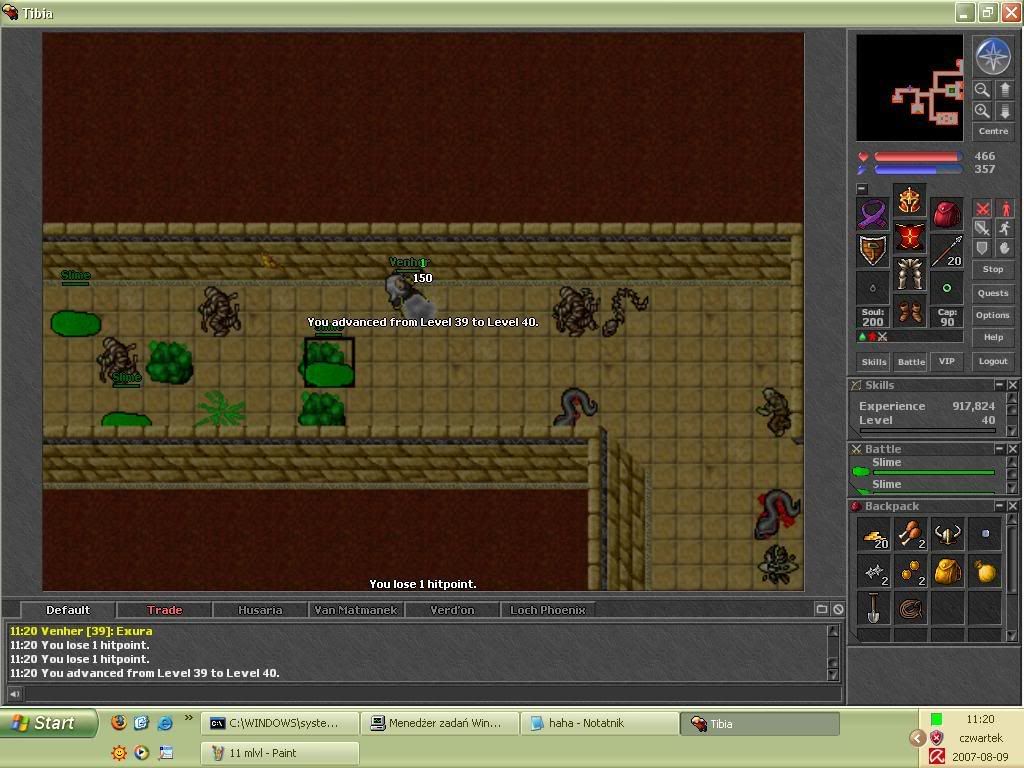This screenshot has width=1024, height=768.
Task: Toggle secure mode hand icon
Action: (x=1005, y=248)
